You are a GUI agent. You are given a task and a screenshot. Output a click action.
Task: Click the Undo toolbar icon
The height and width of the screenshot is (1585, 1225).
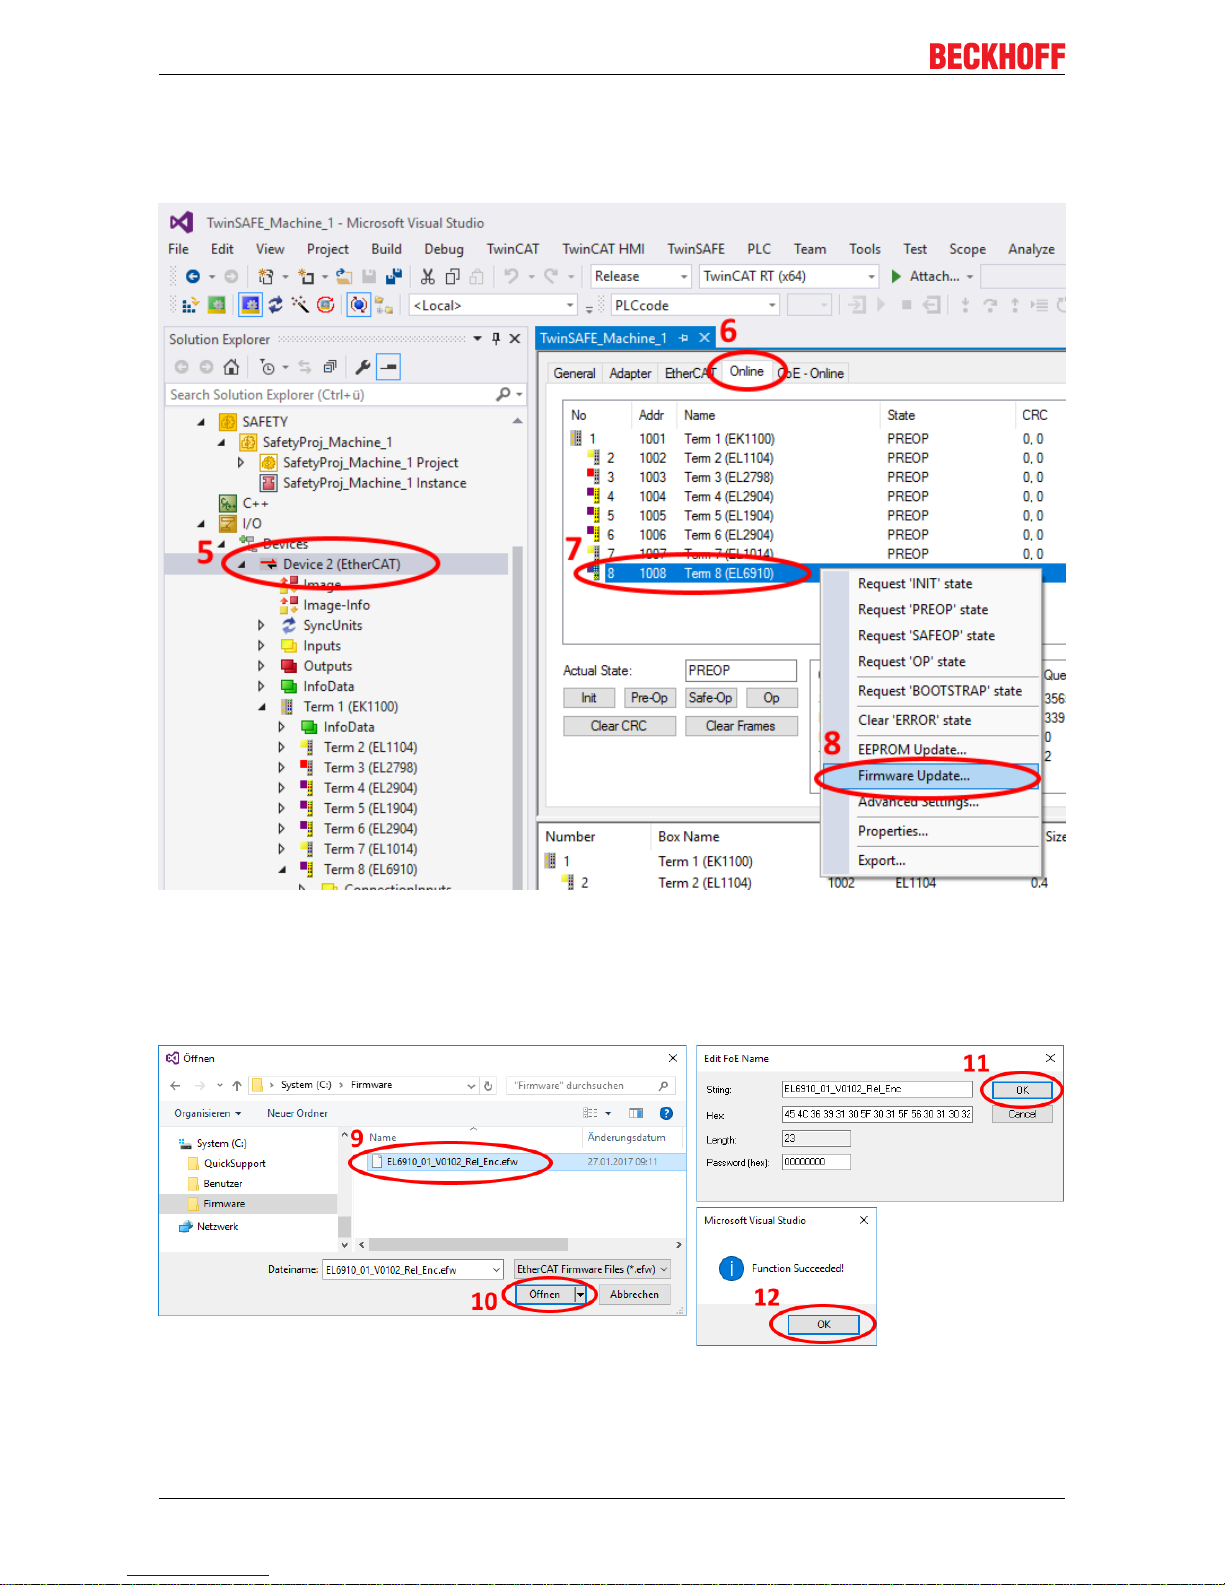pos(512,276)
